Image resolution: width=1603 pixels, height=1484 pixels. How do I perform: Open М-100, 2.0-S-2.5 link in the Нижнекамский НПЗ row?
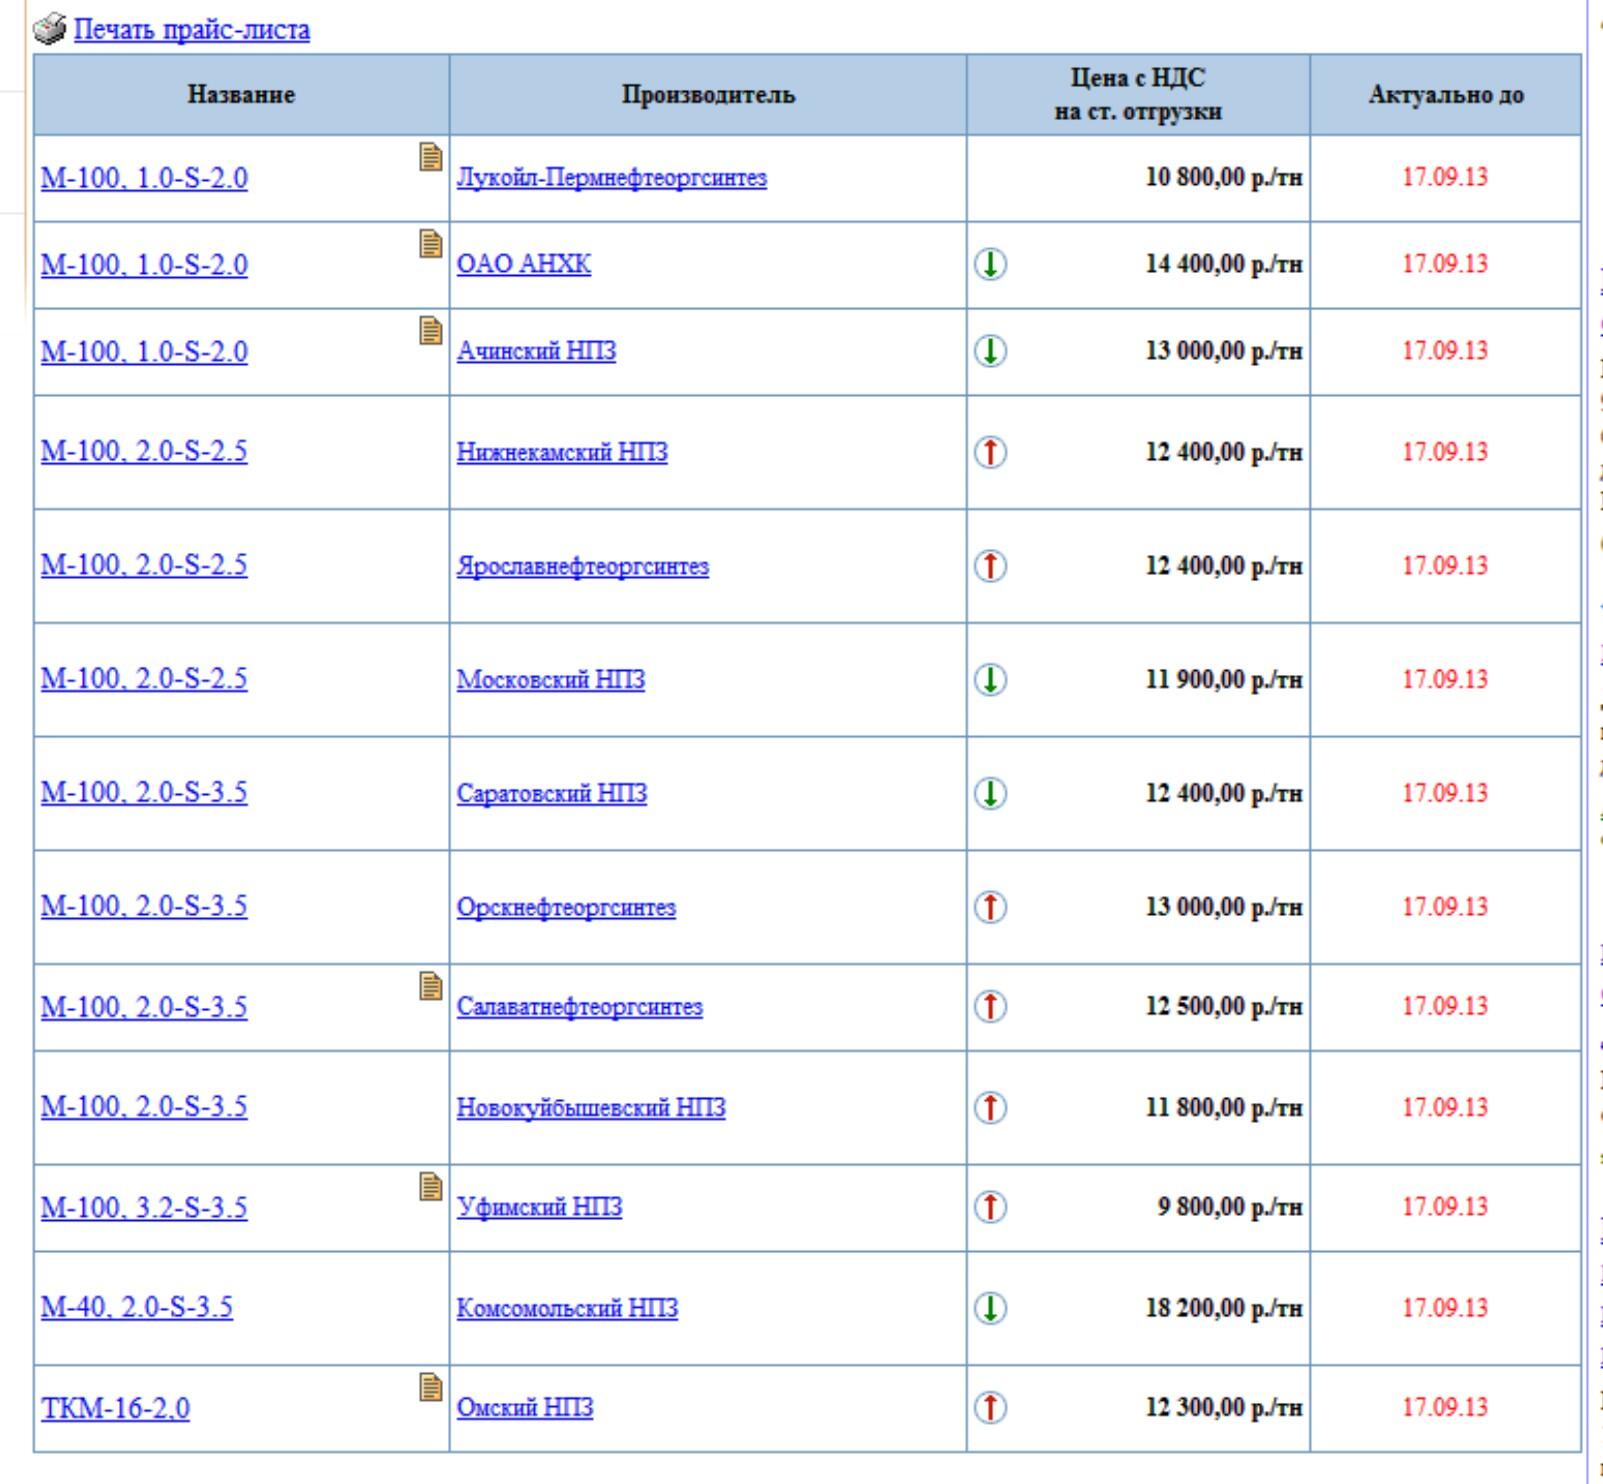(144, 453)
